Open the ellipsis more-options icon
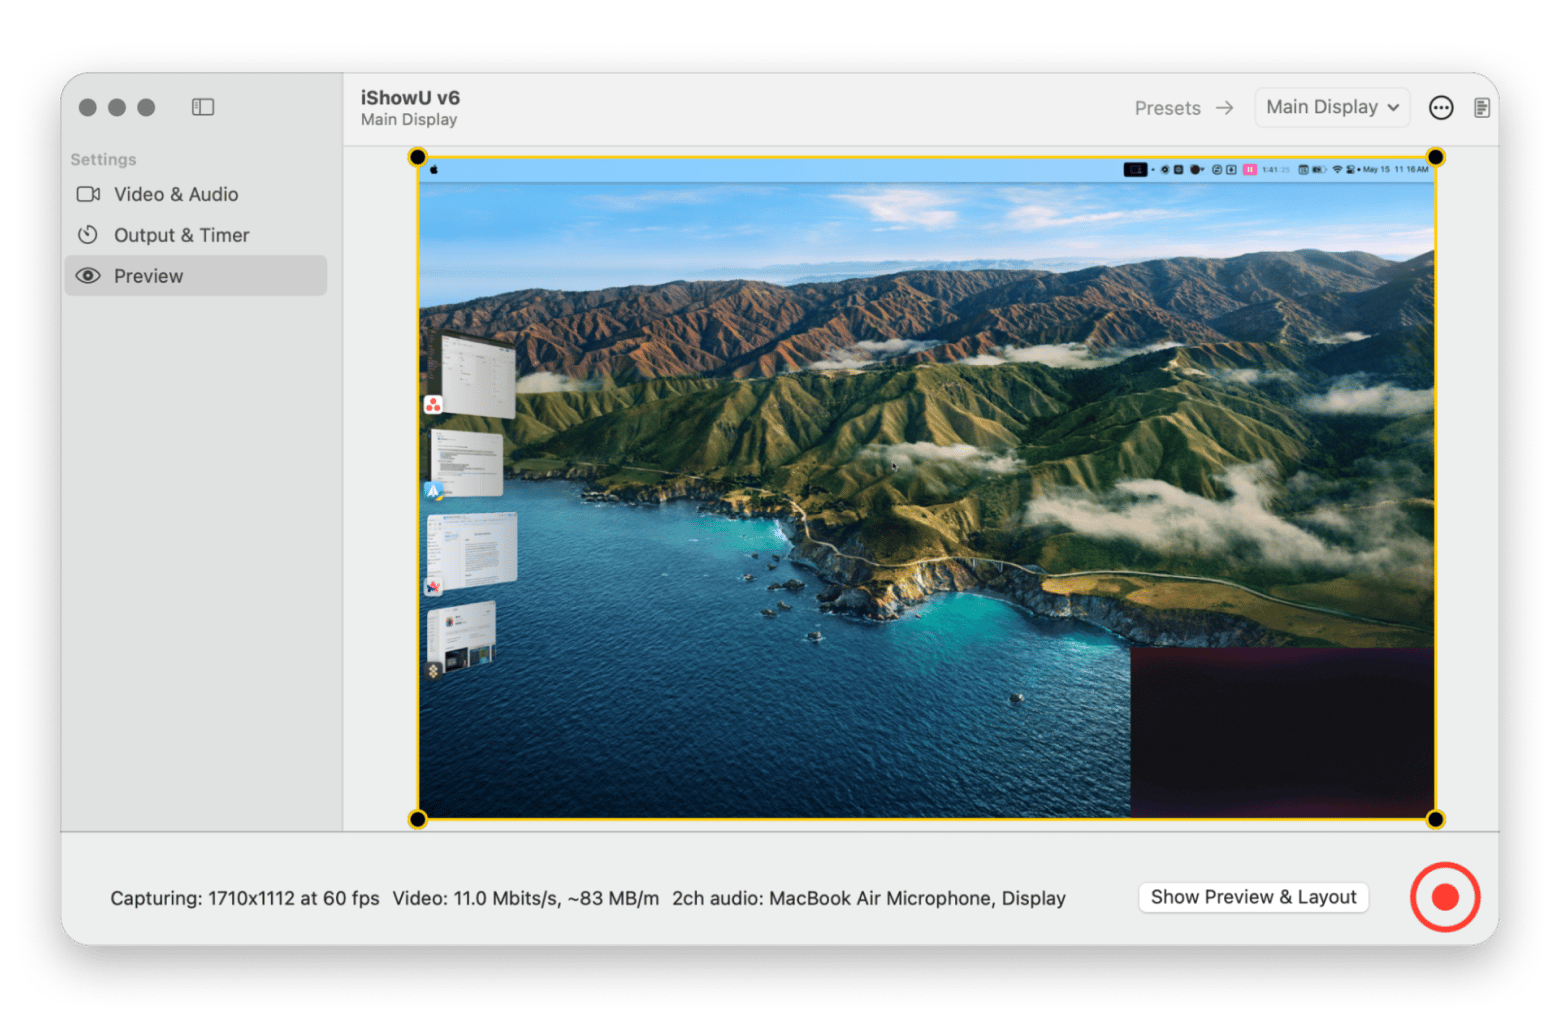This screenshot has height=1026, width=1560. point(1441,107)
